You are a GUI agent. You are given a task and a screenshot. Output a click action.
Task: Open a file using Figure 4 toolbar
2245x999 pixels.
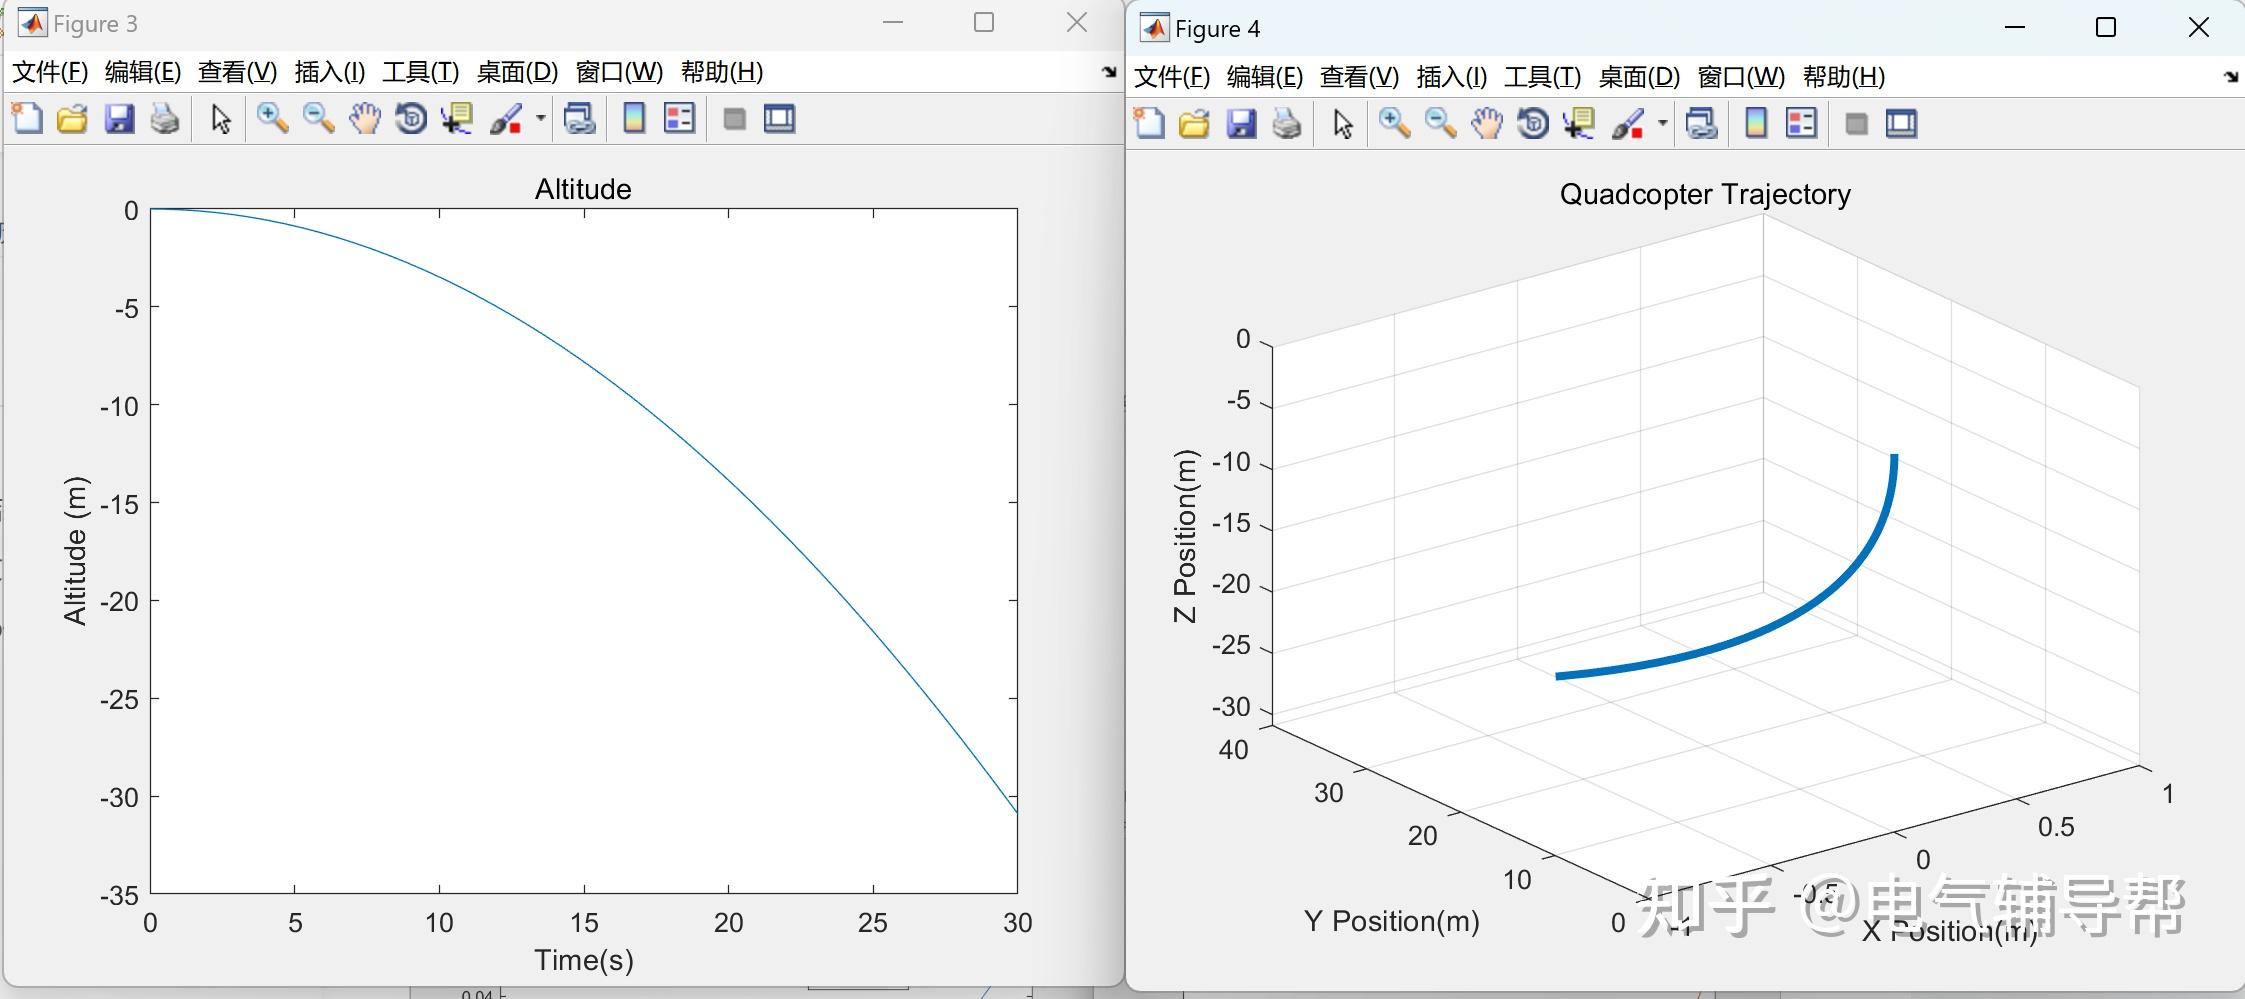click(x=1193, y=123)
